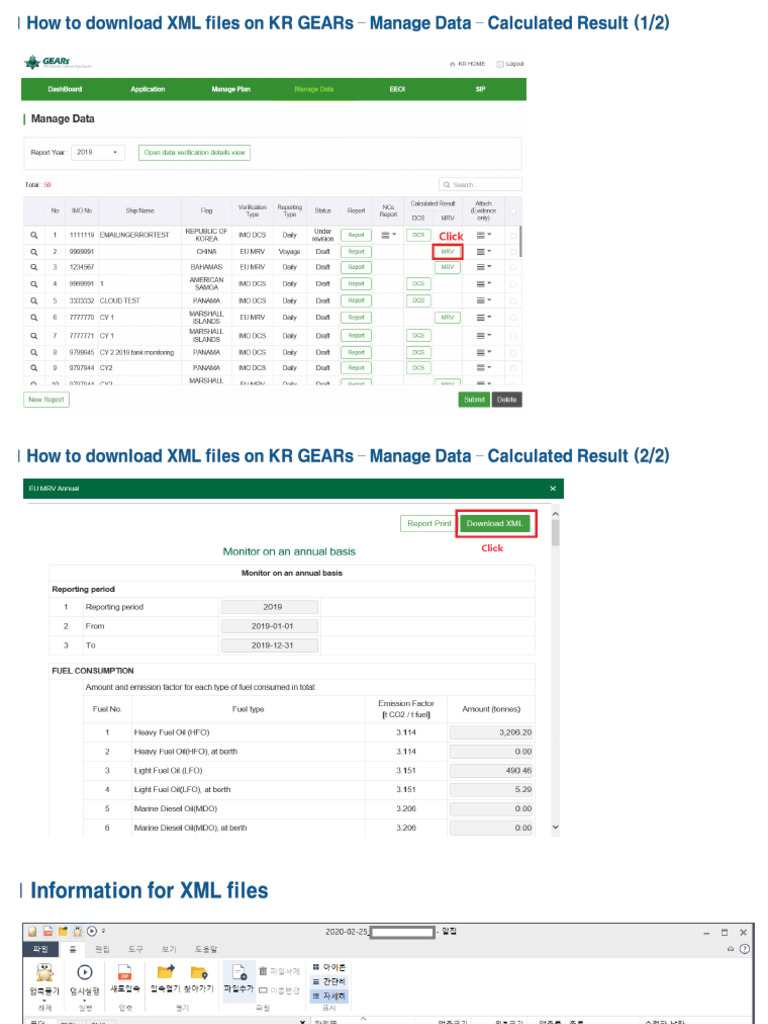
Task: Open the 편집 ribbon tab
Action: pyautogui.click(x=102, y=949)
